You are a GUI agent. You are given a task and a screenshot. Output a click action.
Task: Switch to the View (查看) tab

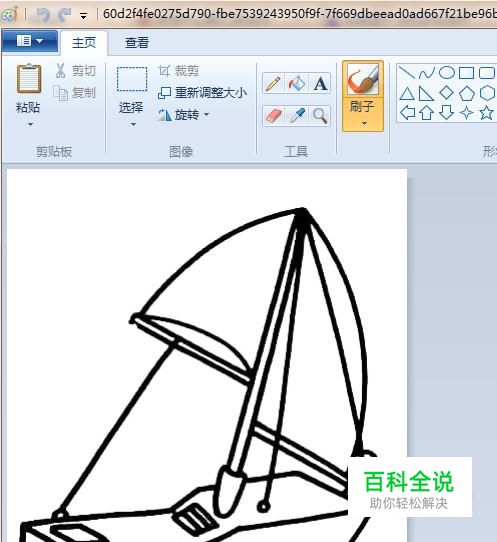137,43
